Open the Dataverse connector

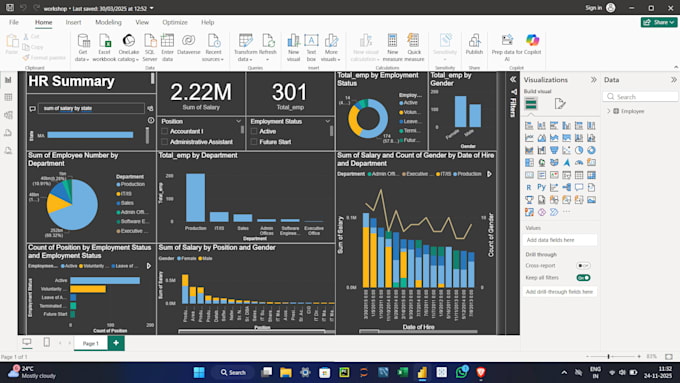189,44
